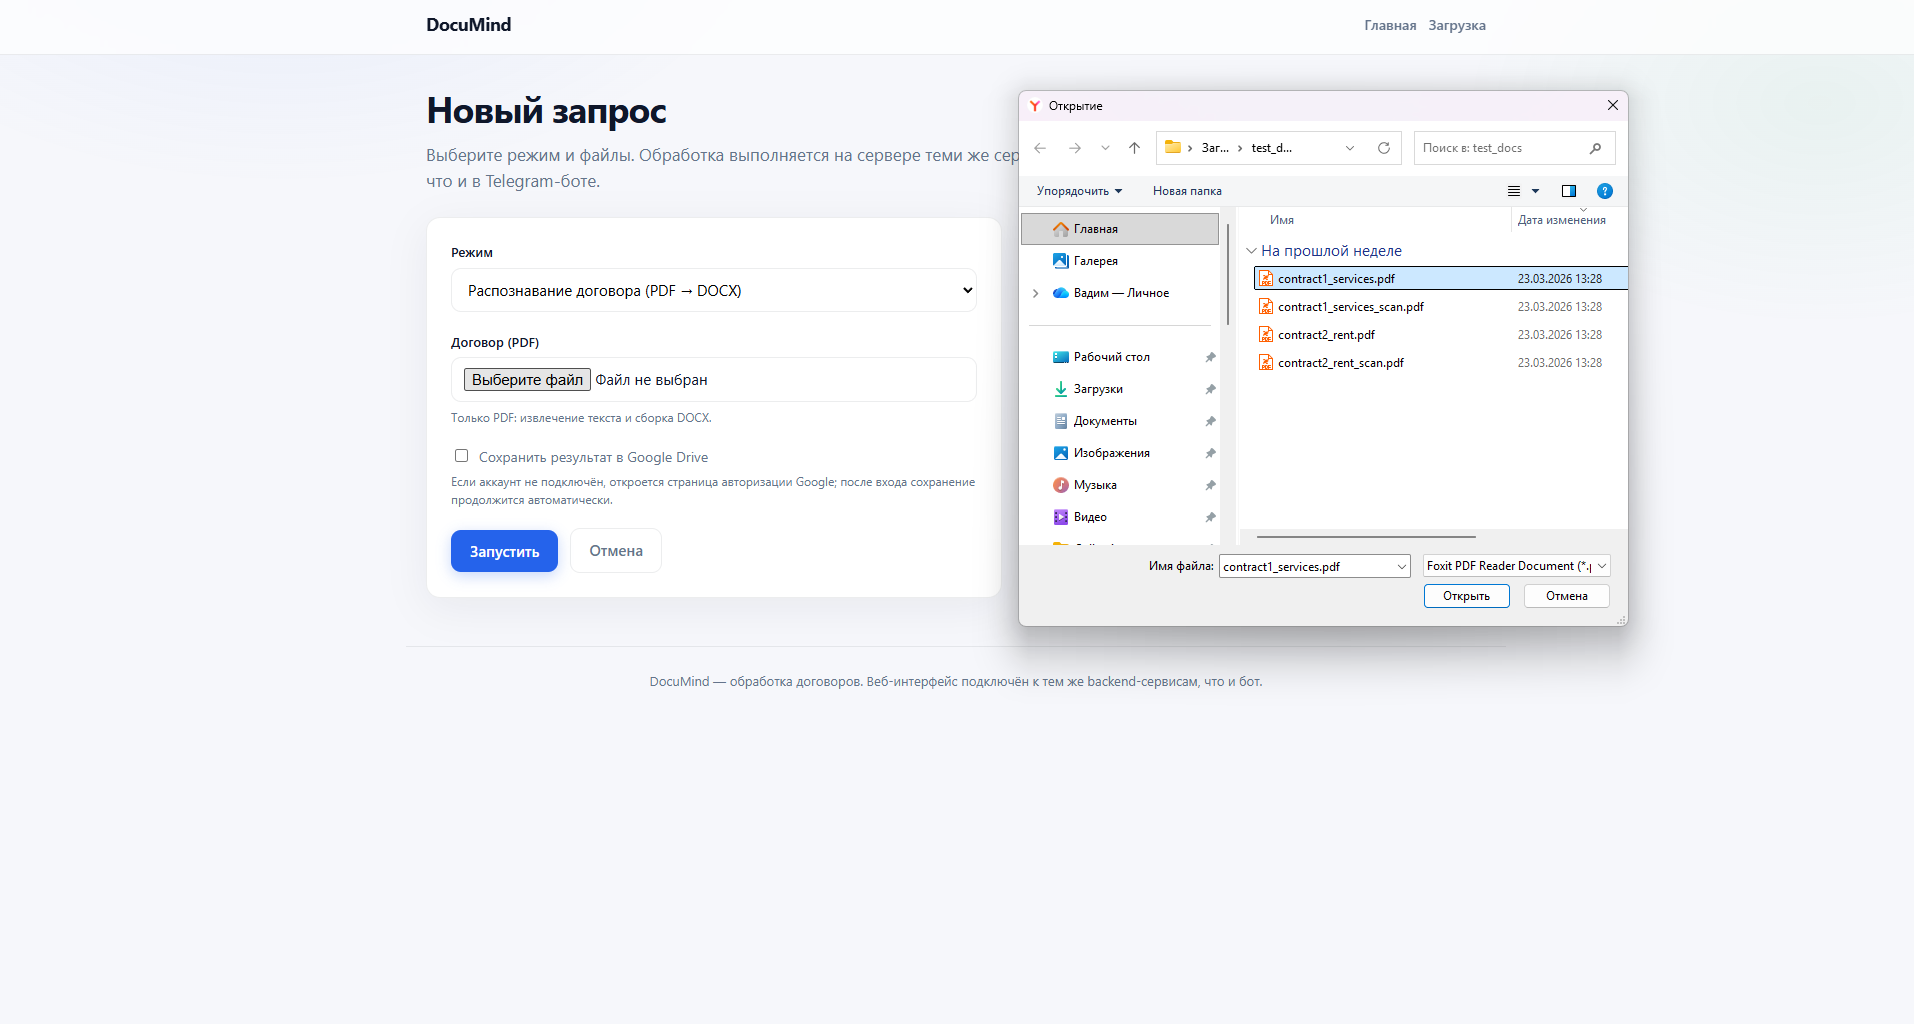Click the horizontal scrollbar in file list

(x=1366, y=537)
